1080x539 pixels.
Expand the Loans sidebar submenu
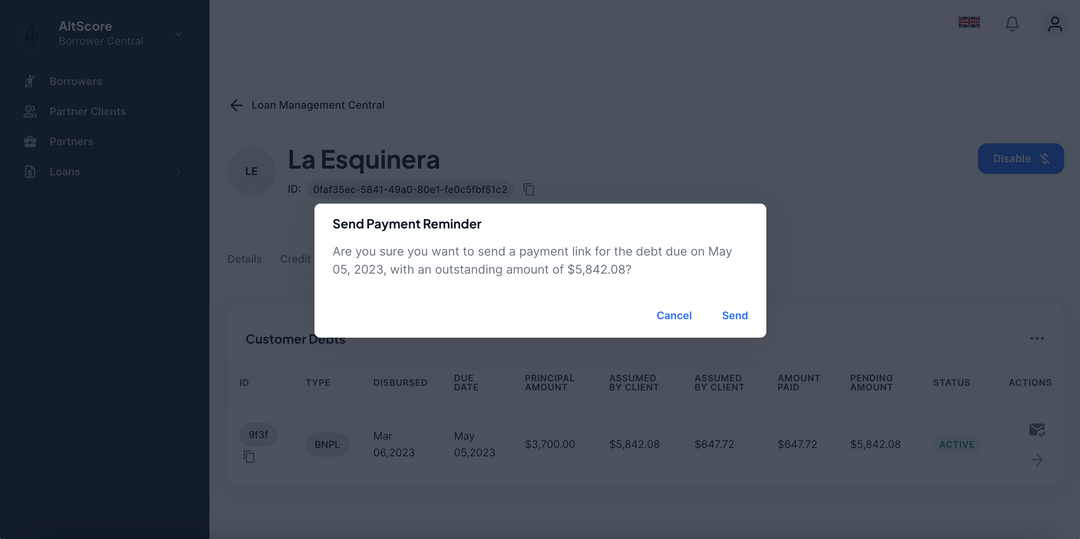[178, 172]
